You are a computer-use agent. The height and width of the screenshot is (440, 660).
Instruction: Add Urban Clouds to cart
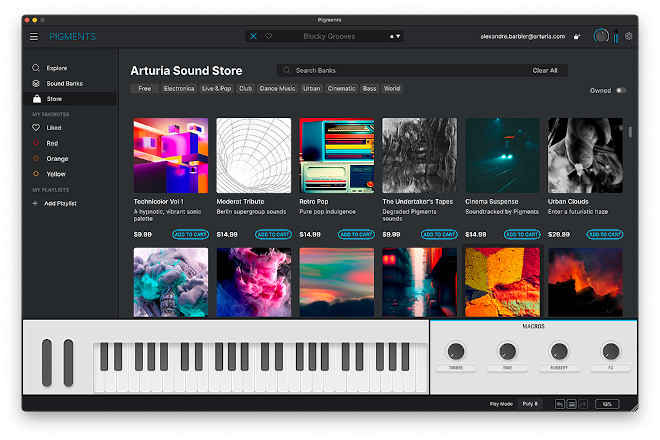click(x=605, y=235)
